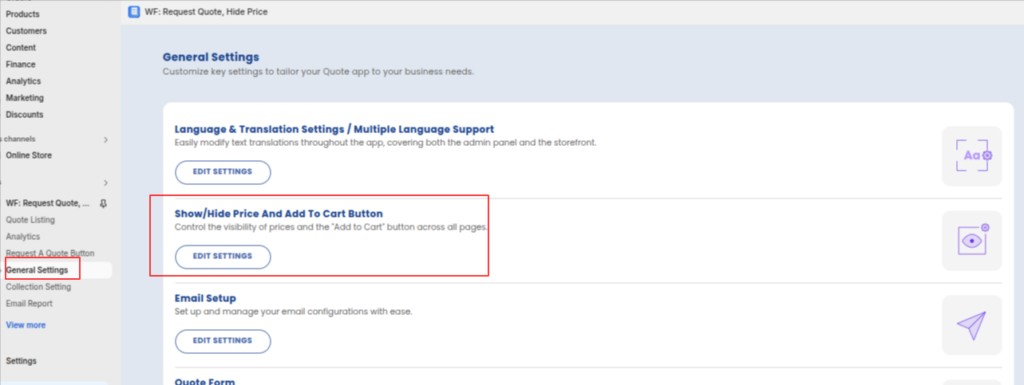Open Request A Quote Button page
The width and height of the screenshot is (1024, 385).
(50, 253)
